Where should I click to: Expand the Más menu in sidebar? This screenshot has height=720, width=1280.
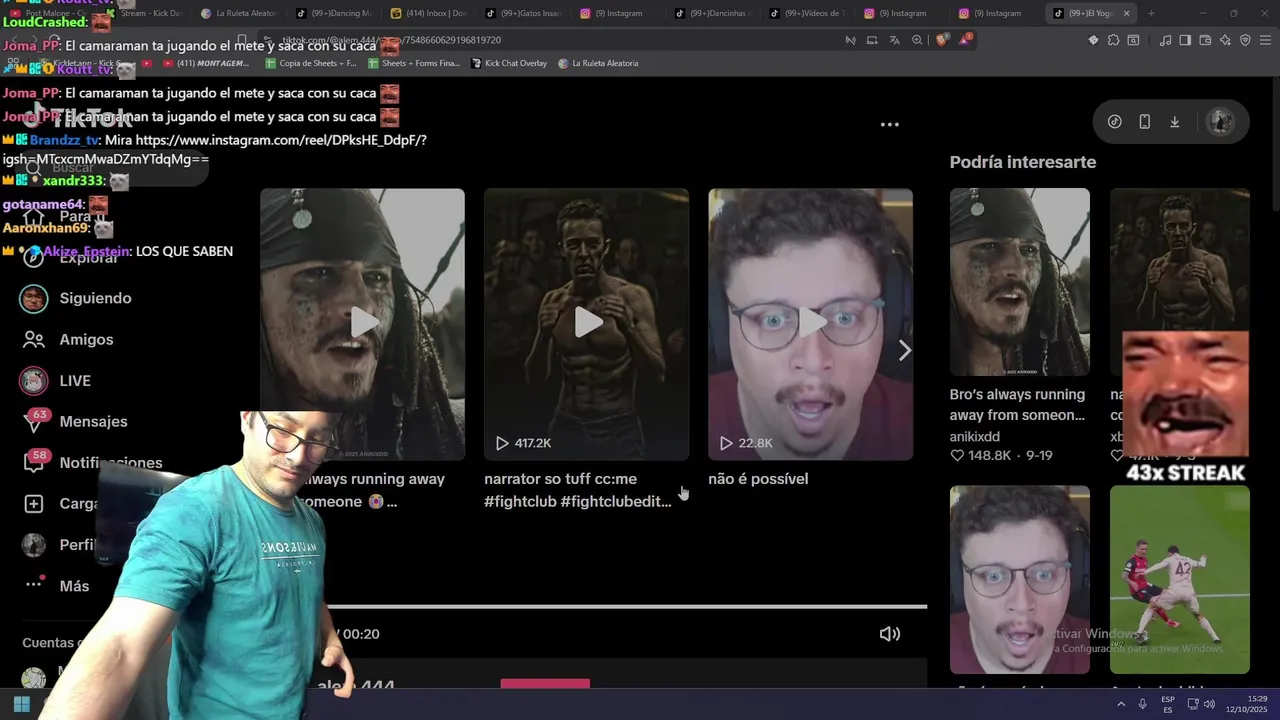[74, 586]
